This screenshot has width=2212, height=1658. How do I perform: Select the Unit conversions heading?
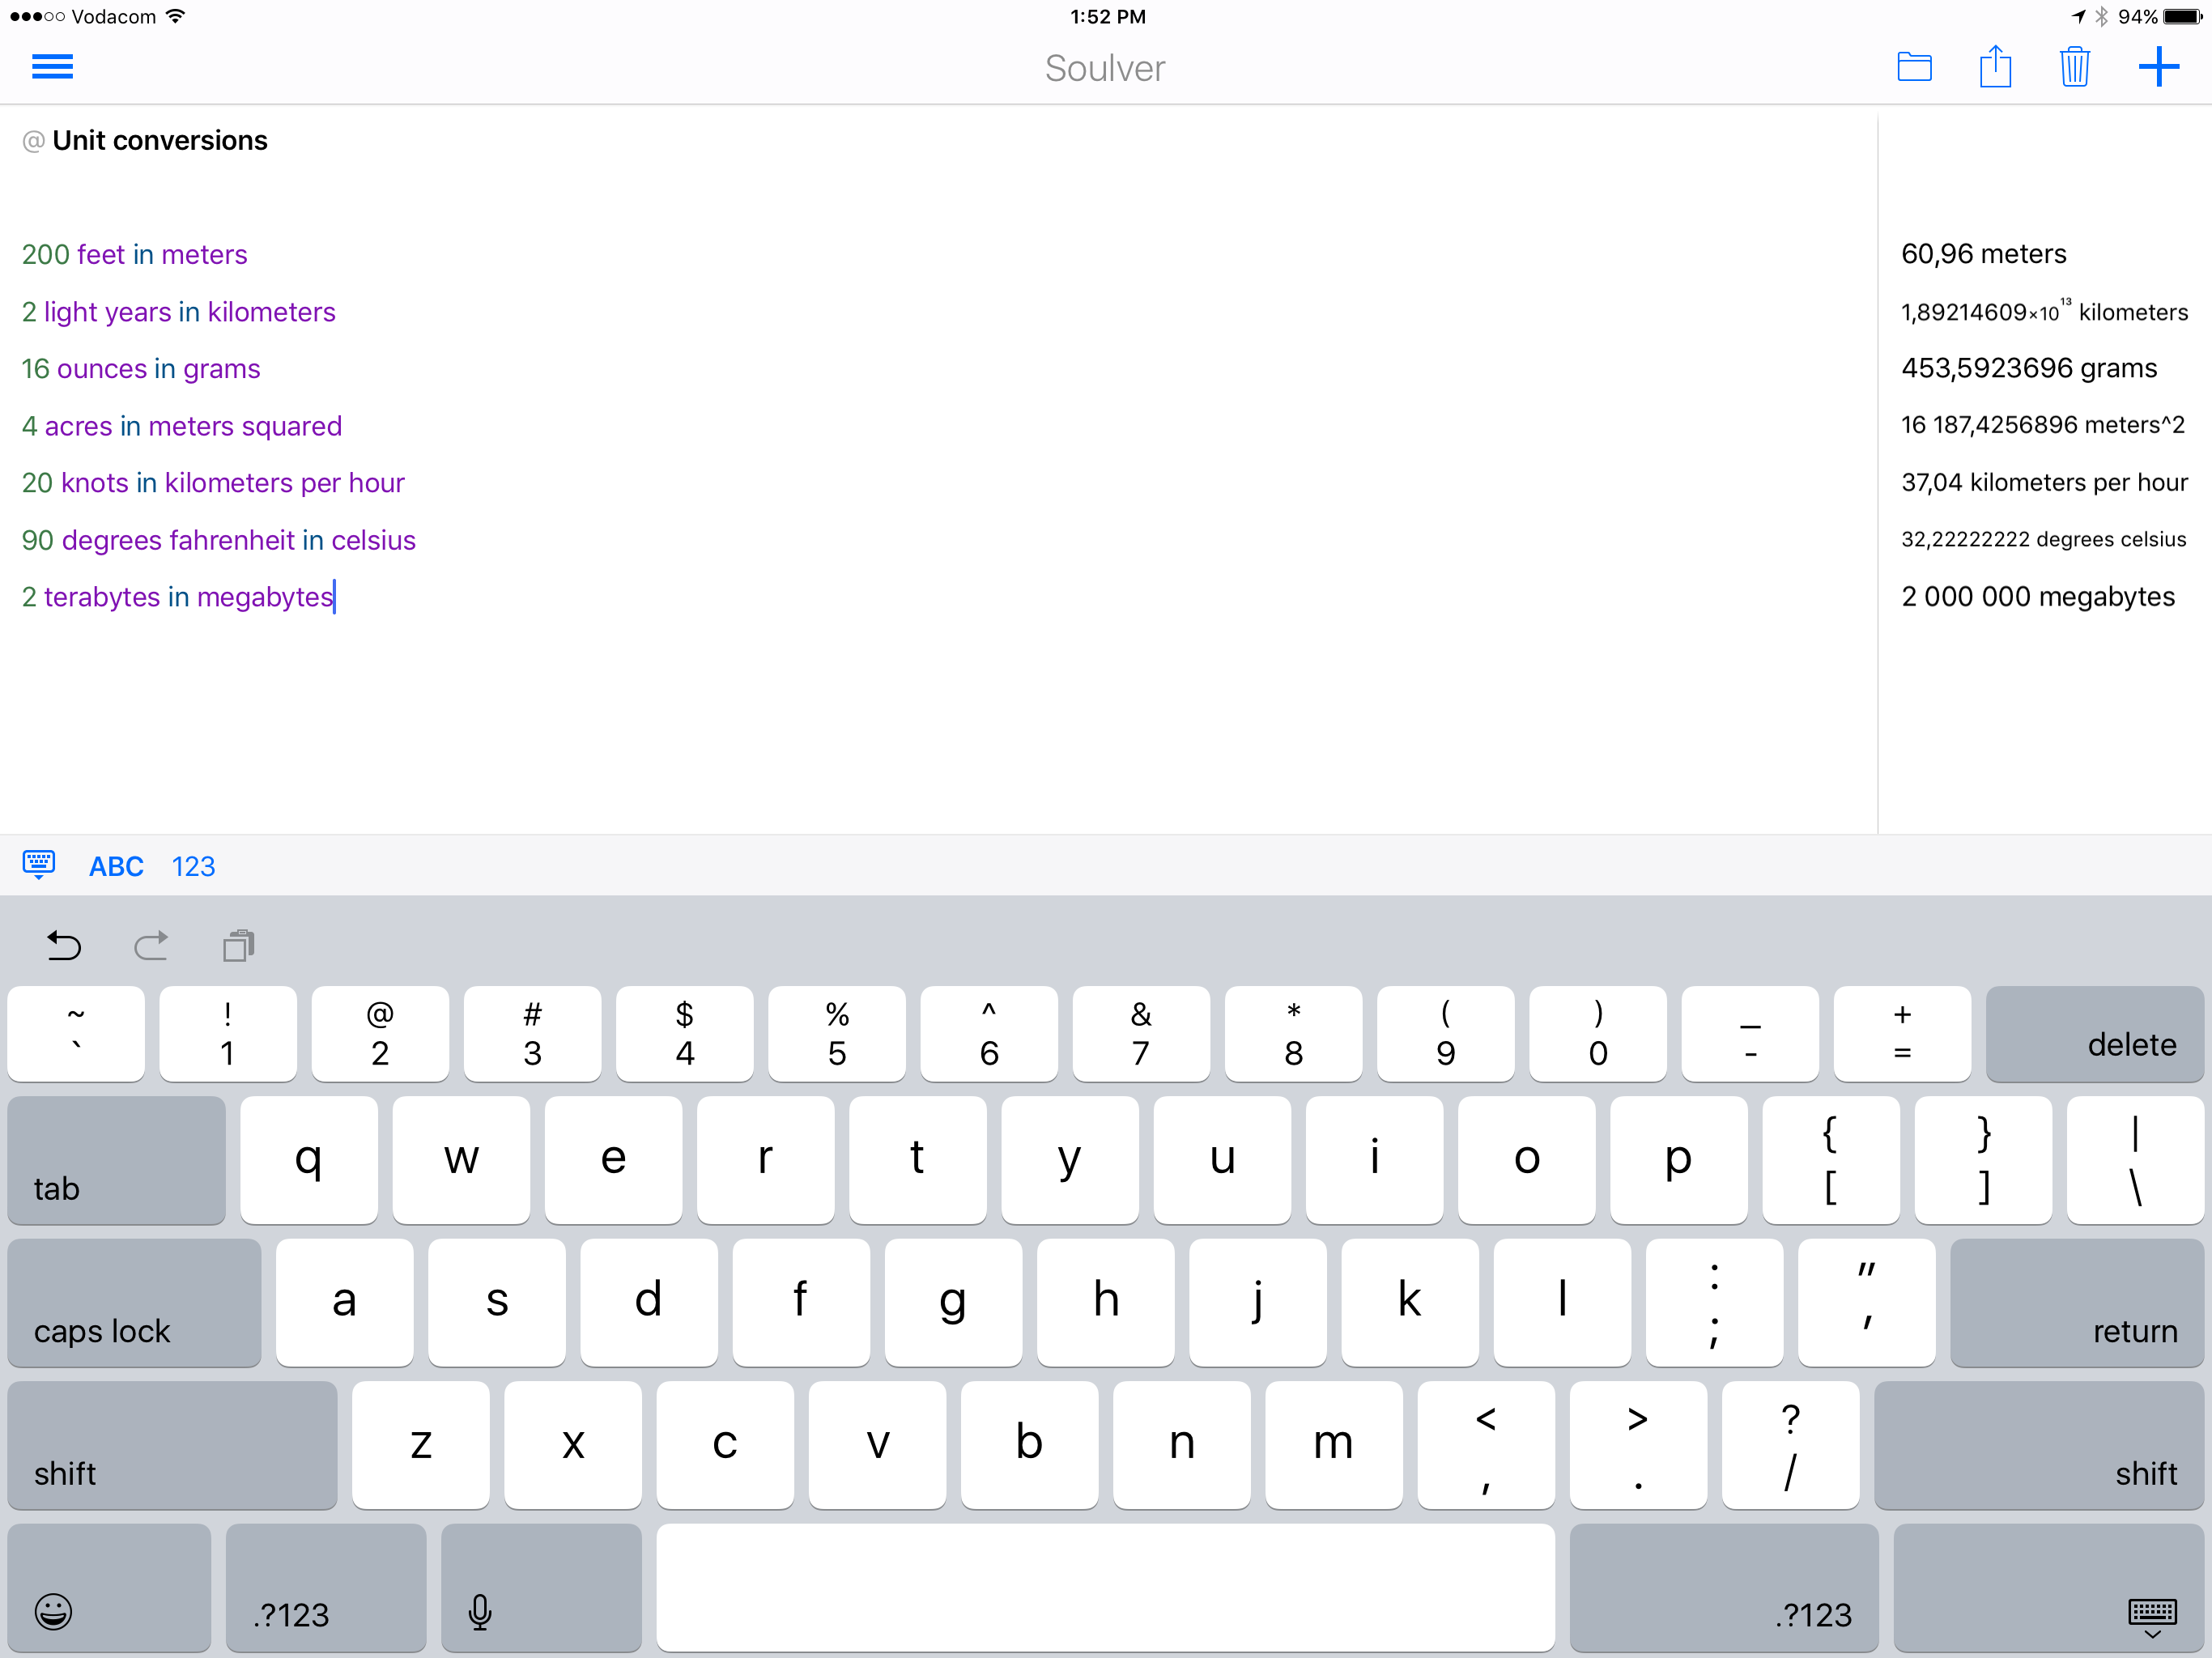160,141
